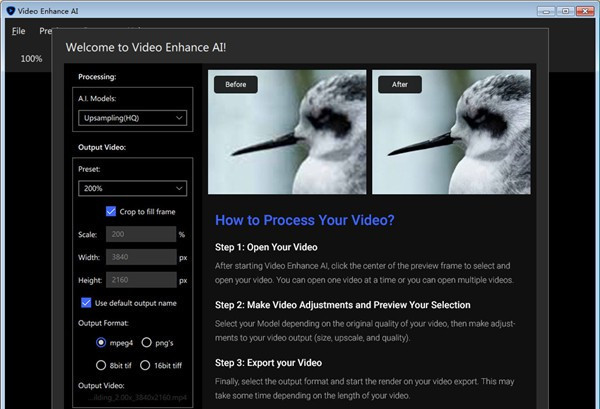Click the Before label badge
This screenshot has width=600, height=409.
[x=236, y=85]
